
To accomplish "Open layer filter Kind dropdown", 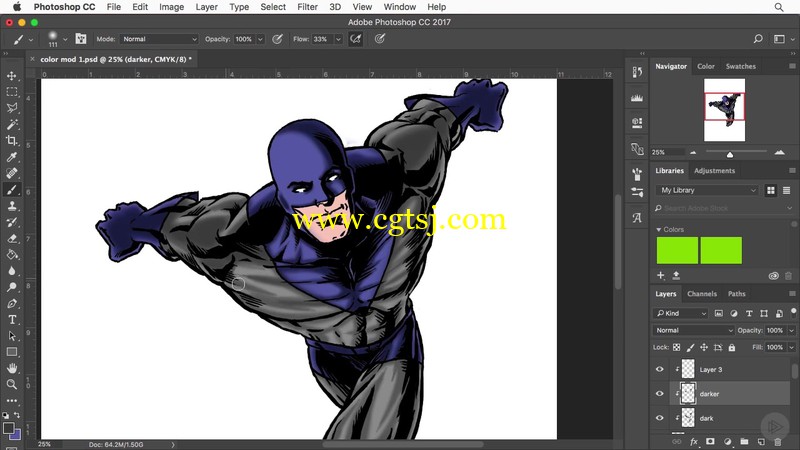I will [681, 313].
